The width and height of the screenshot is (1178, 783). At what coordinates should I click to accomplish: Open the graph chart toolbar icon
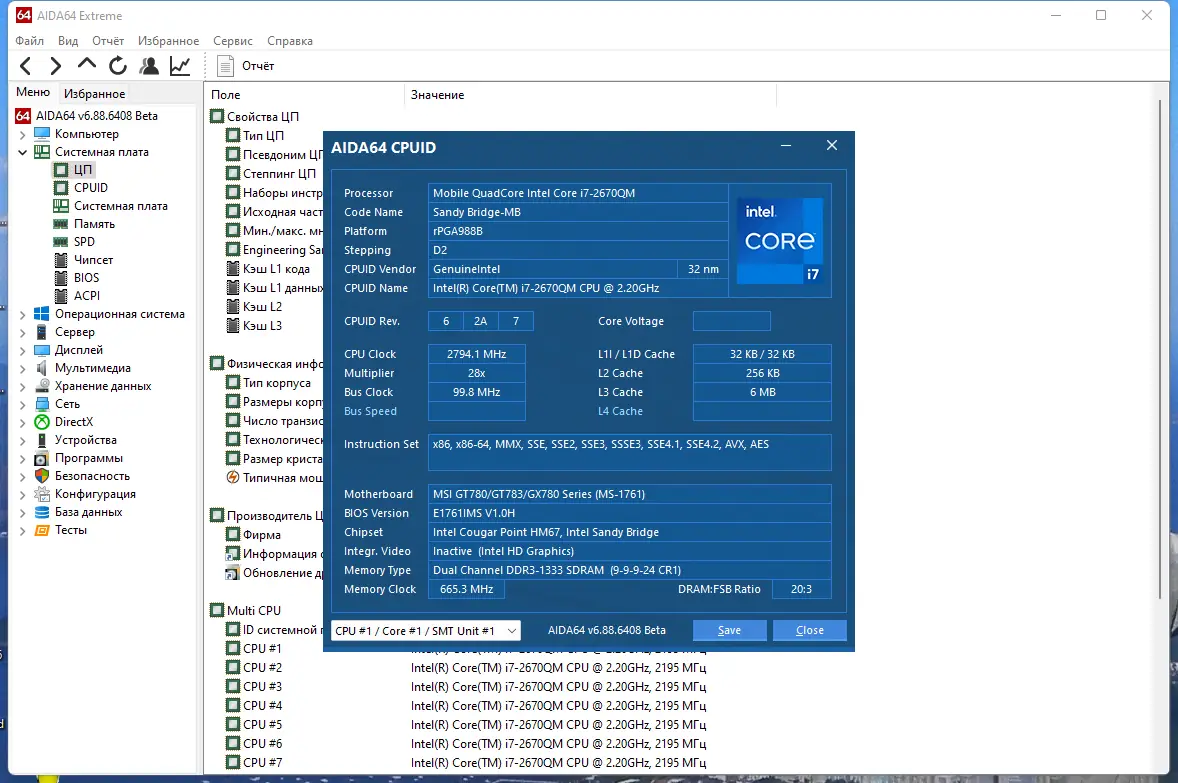(180, 66)
